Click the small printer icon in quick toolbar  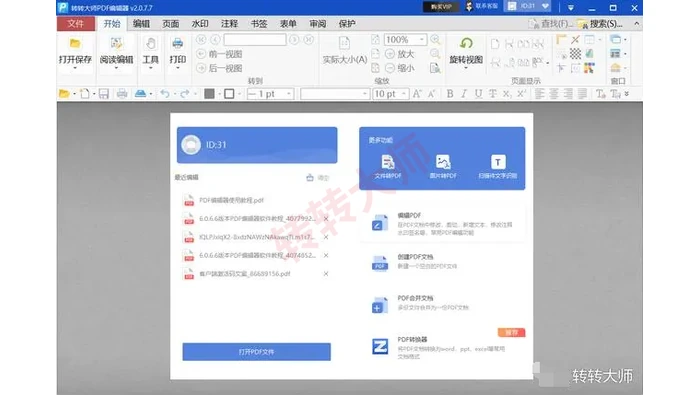pyautogui.click(x=122, y=94)
